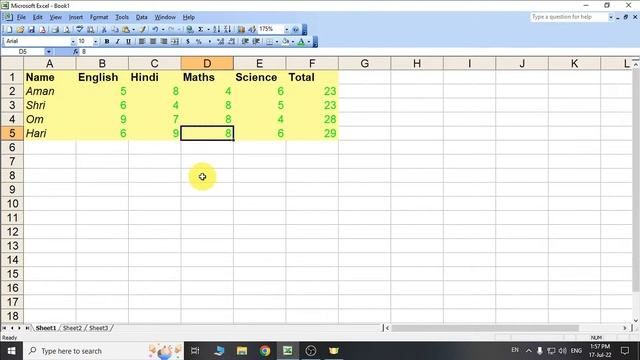Open the Zoom dropdown showing 175%
The image size is (640, 360).
(x=287, y=29)
